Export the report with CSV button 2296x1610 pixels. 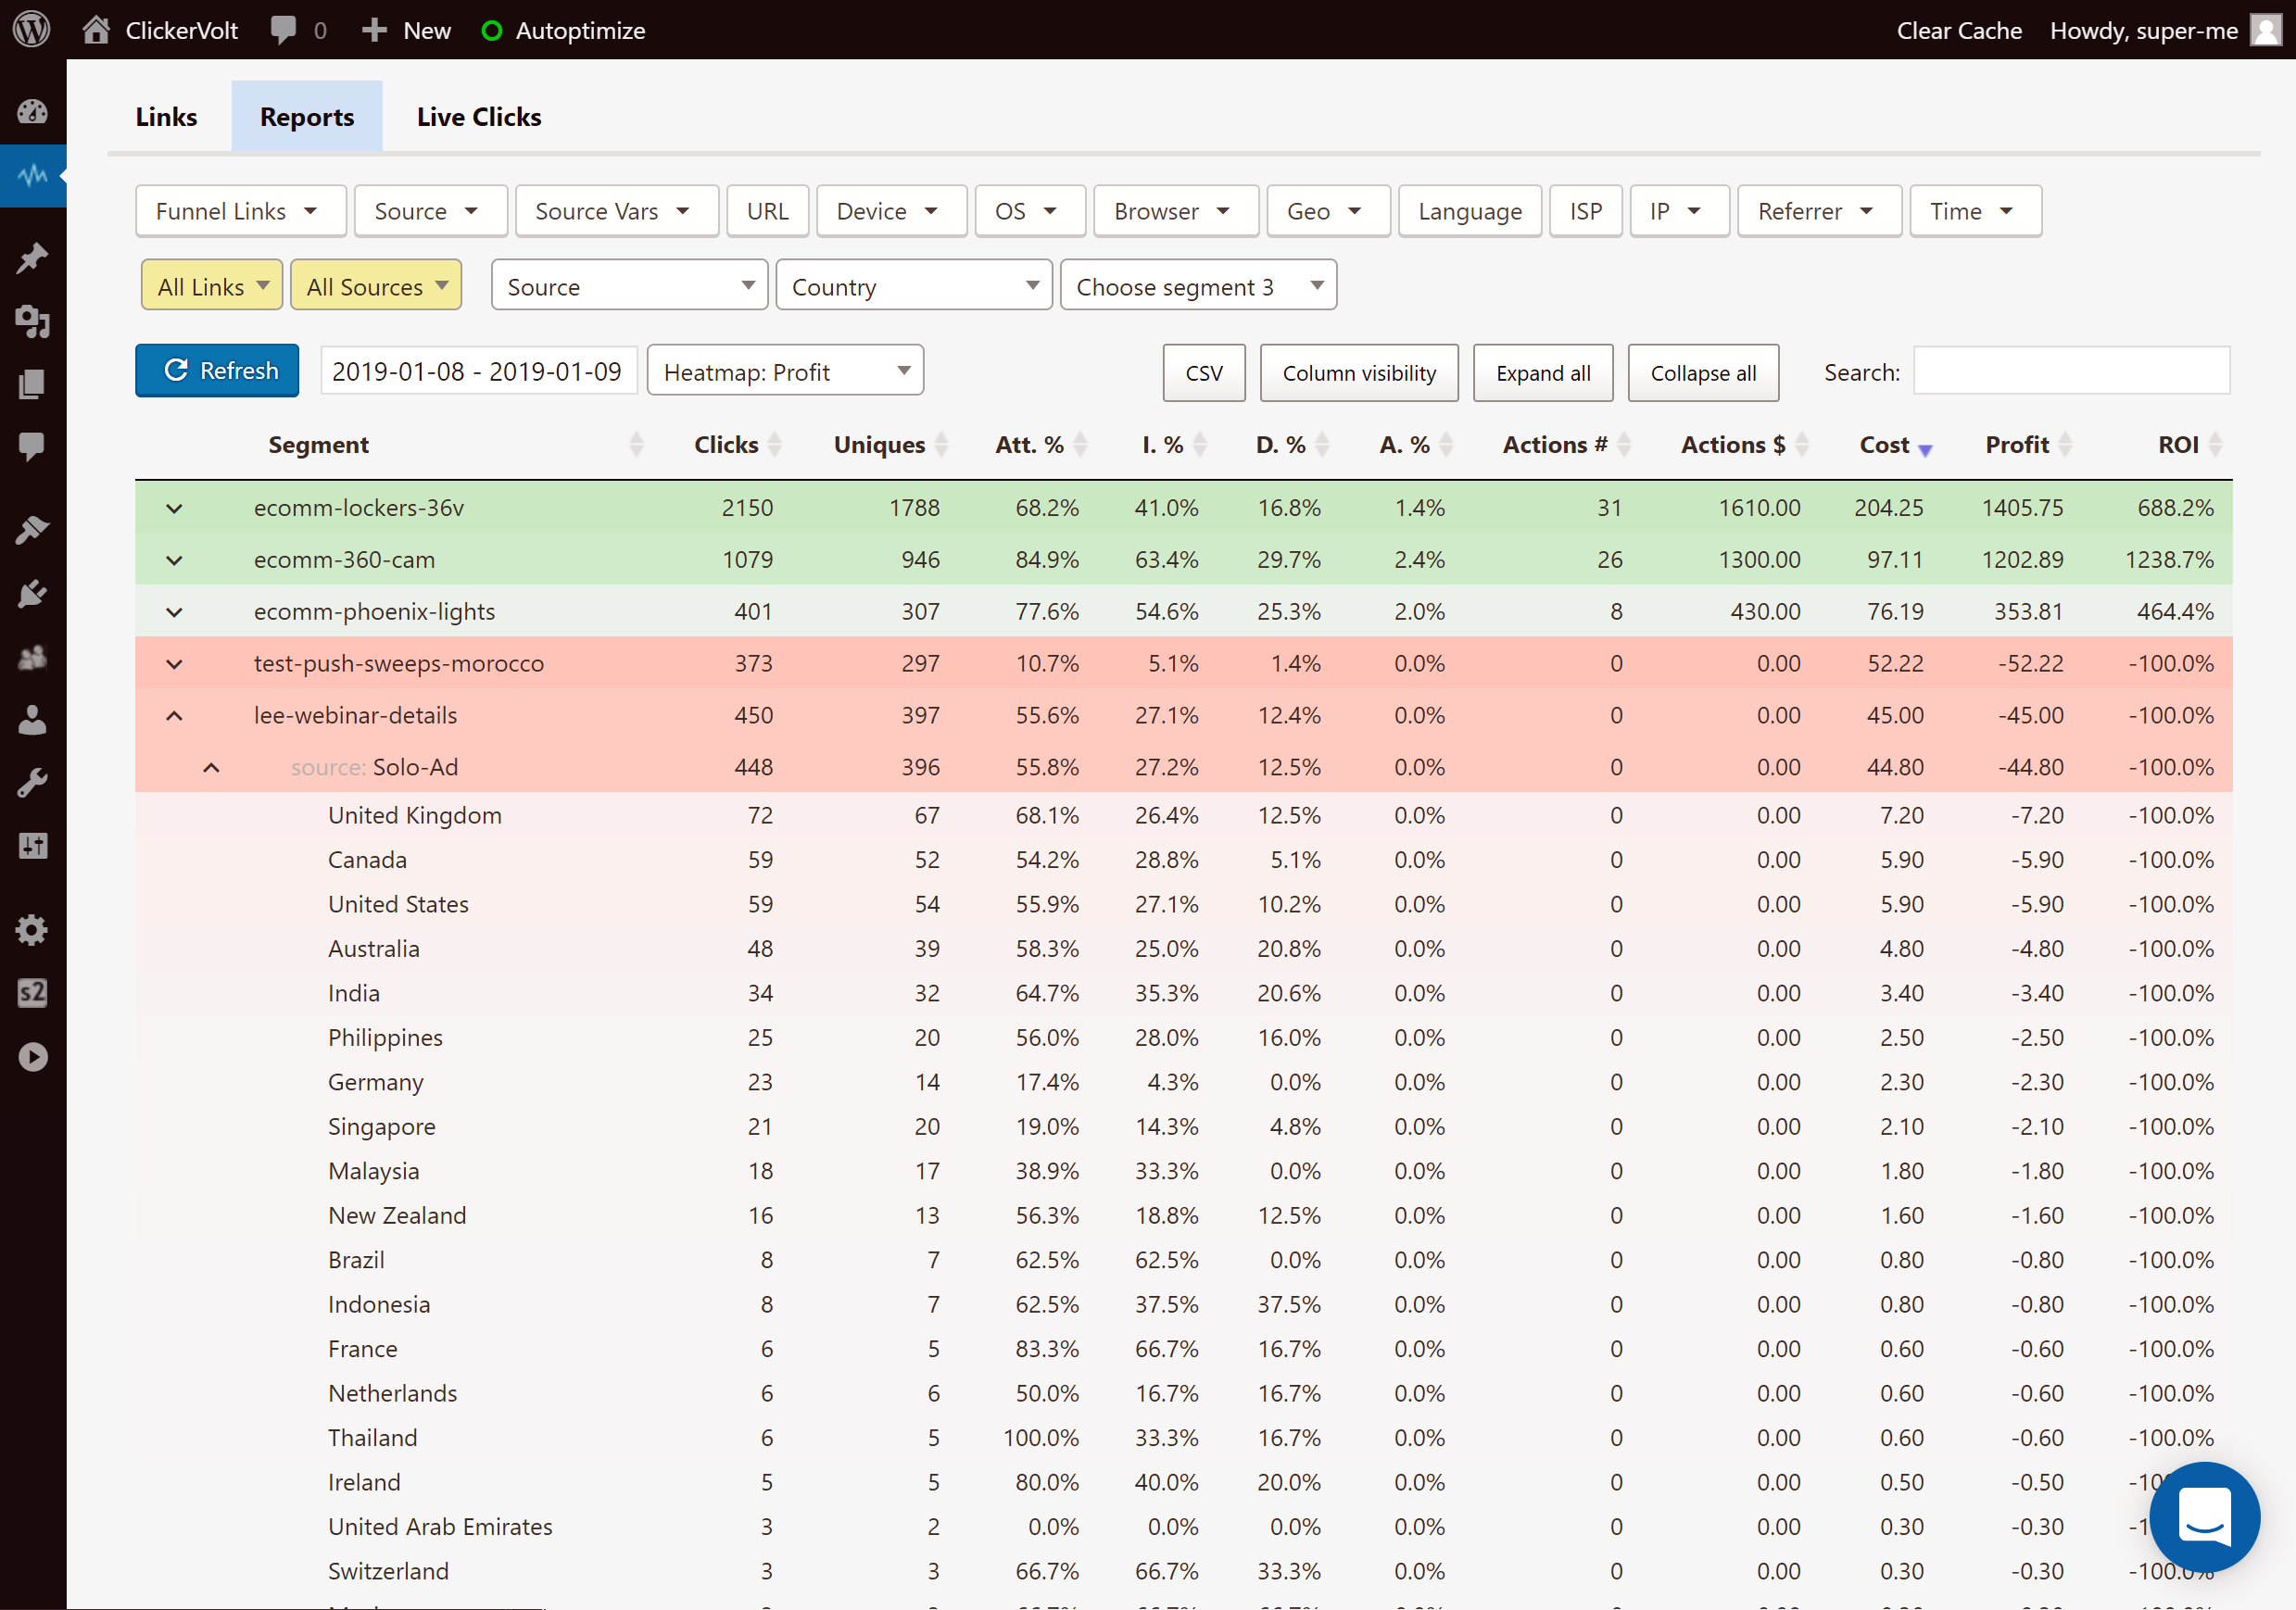1204,372
